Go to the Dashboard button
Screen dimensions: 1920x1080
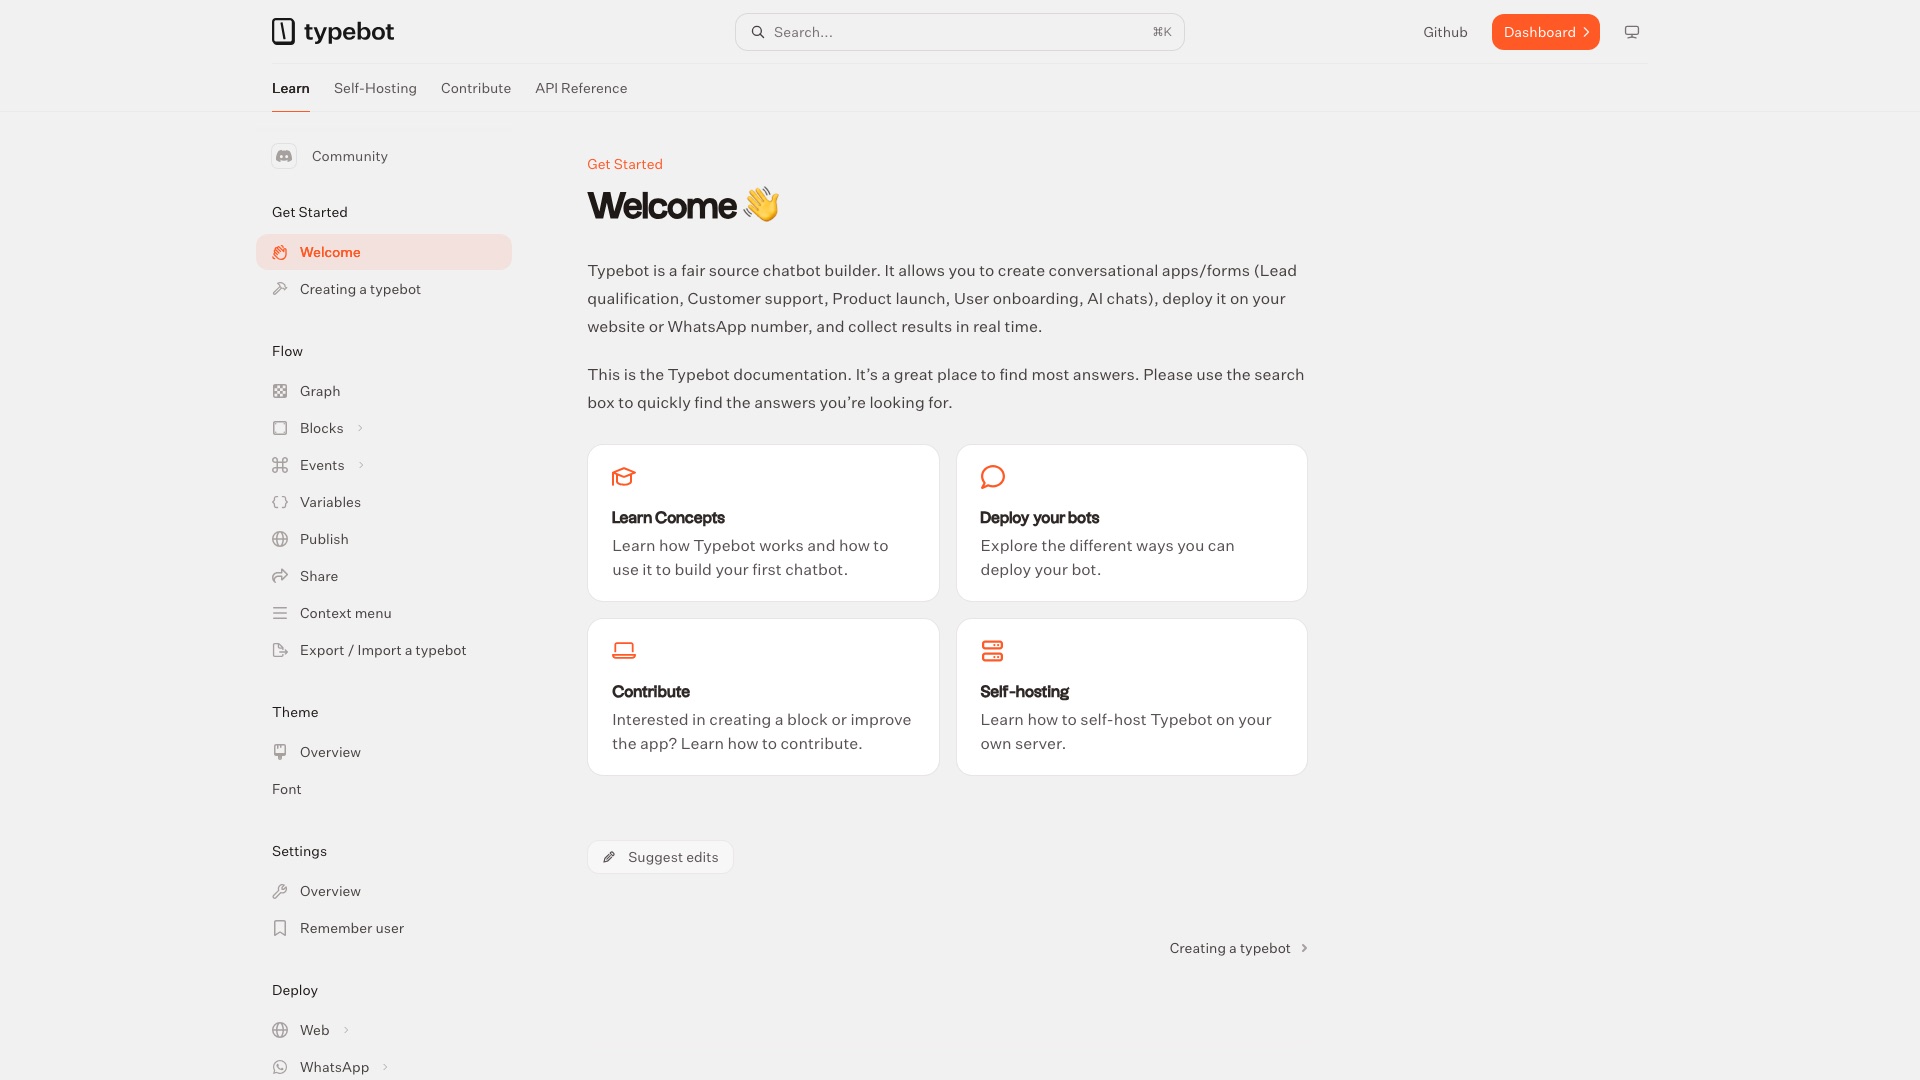(1546, 32)
